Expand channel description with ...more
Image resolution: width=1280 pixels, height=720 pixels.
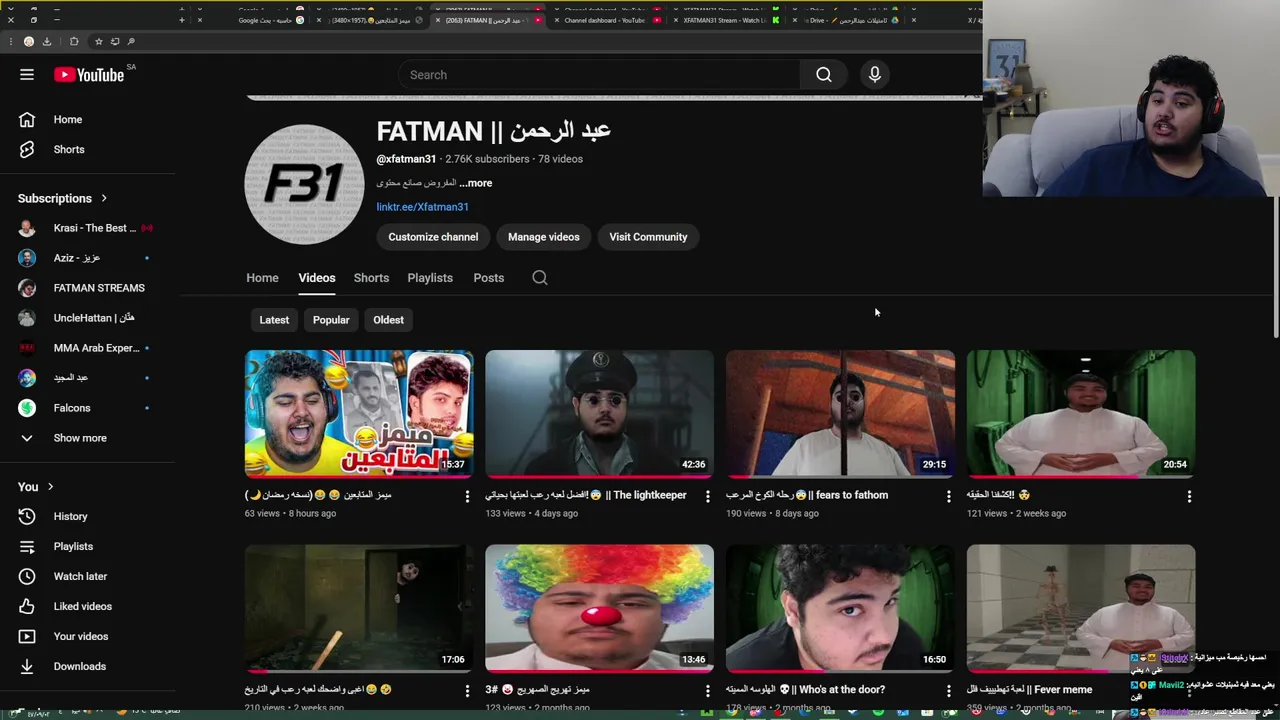click(x=476, y=183)
